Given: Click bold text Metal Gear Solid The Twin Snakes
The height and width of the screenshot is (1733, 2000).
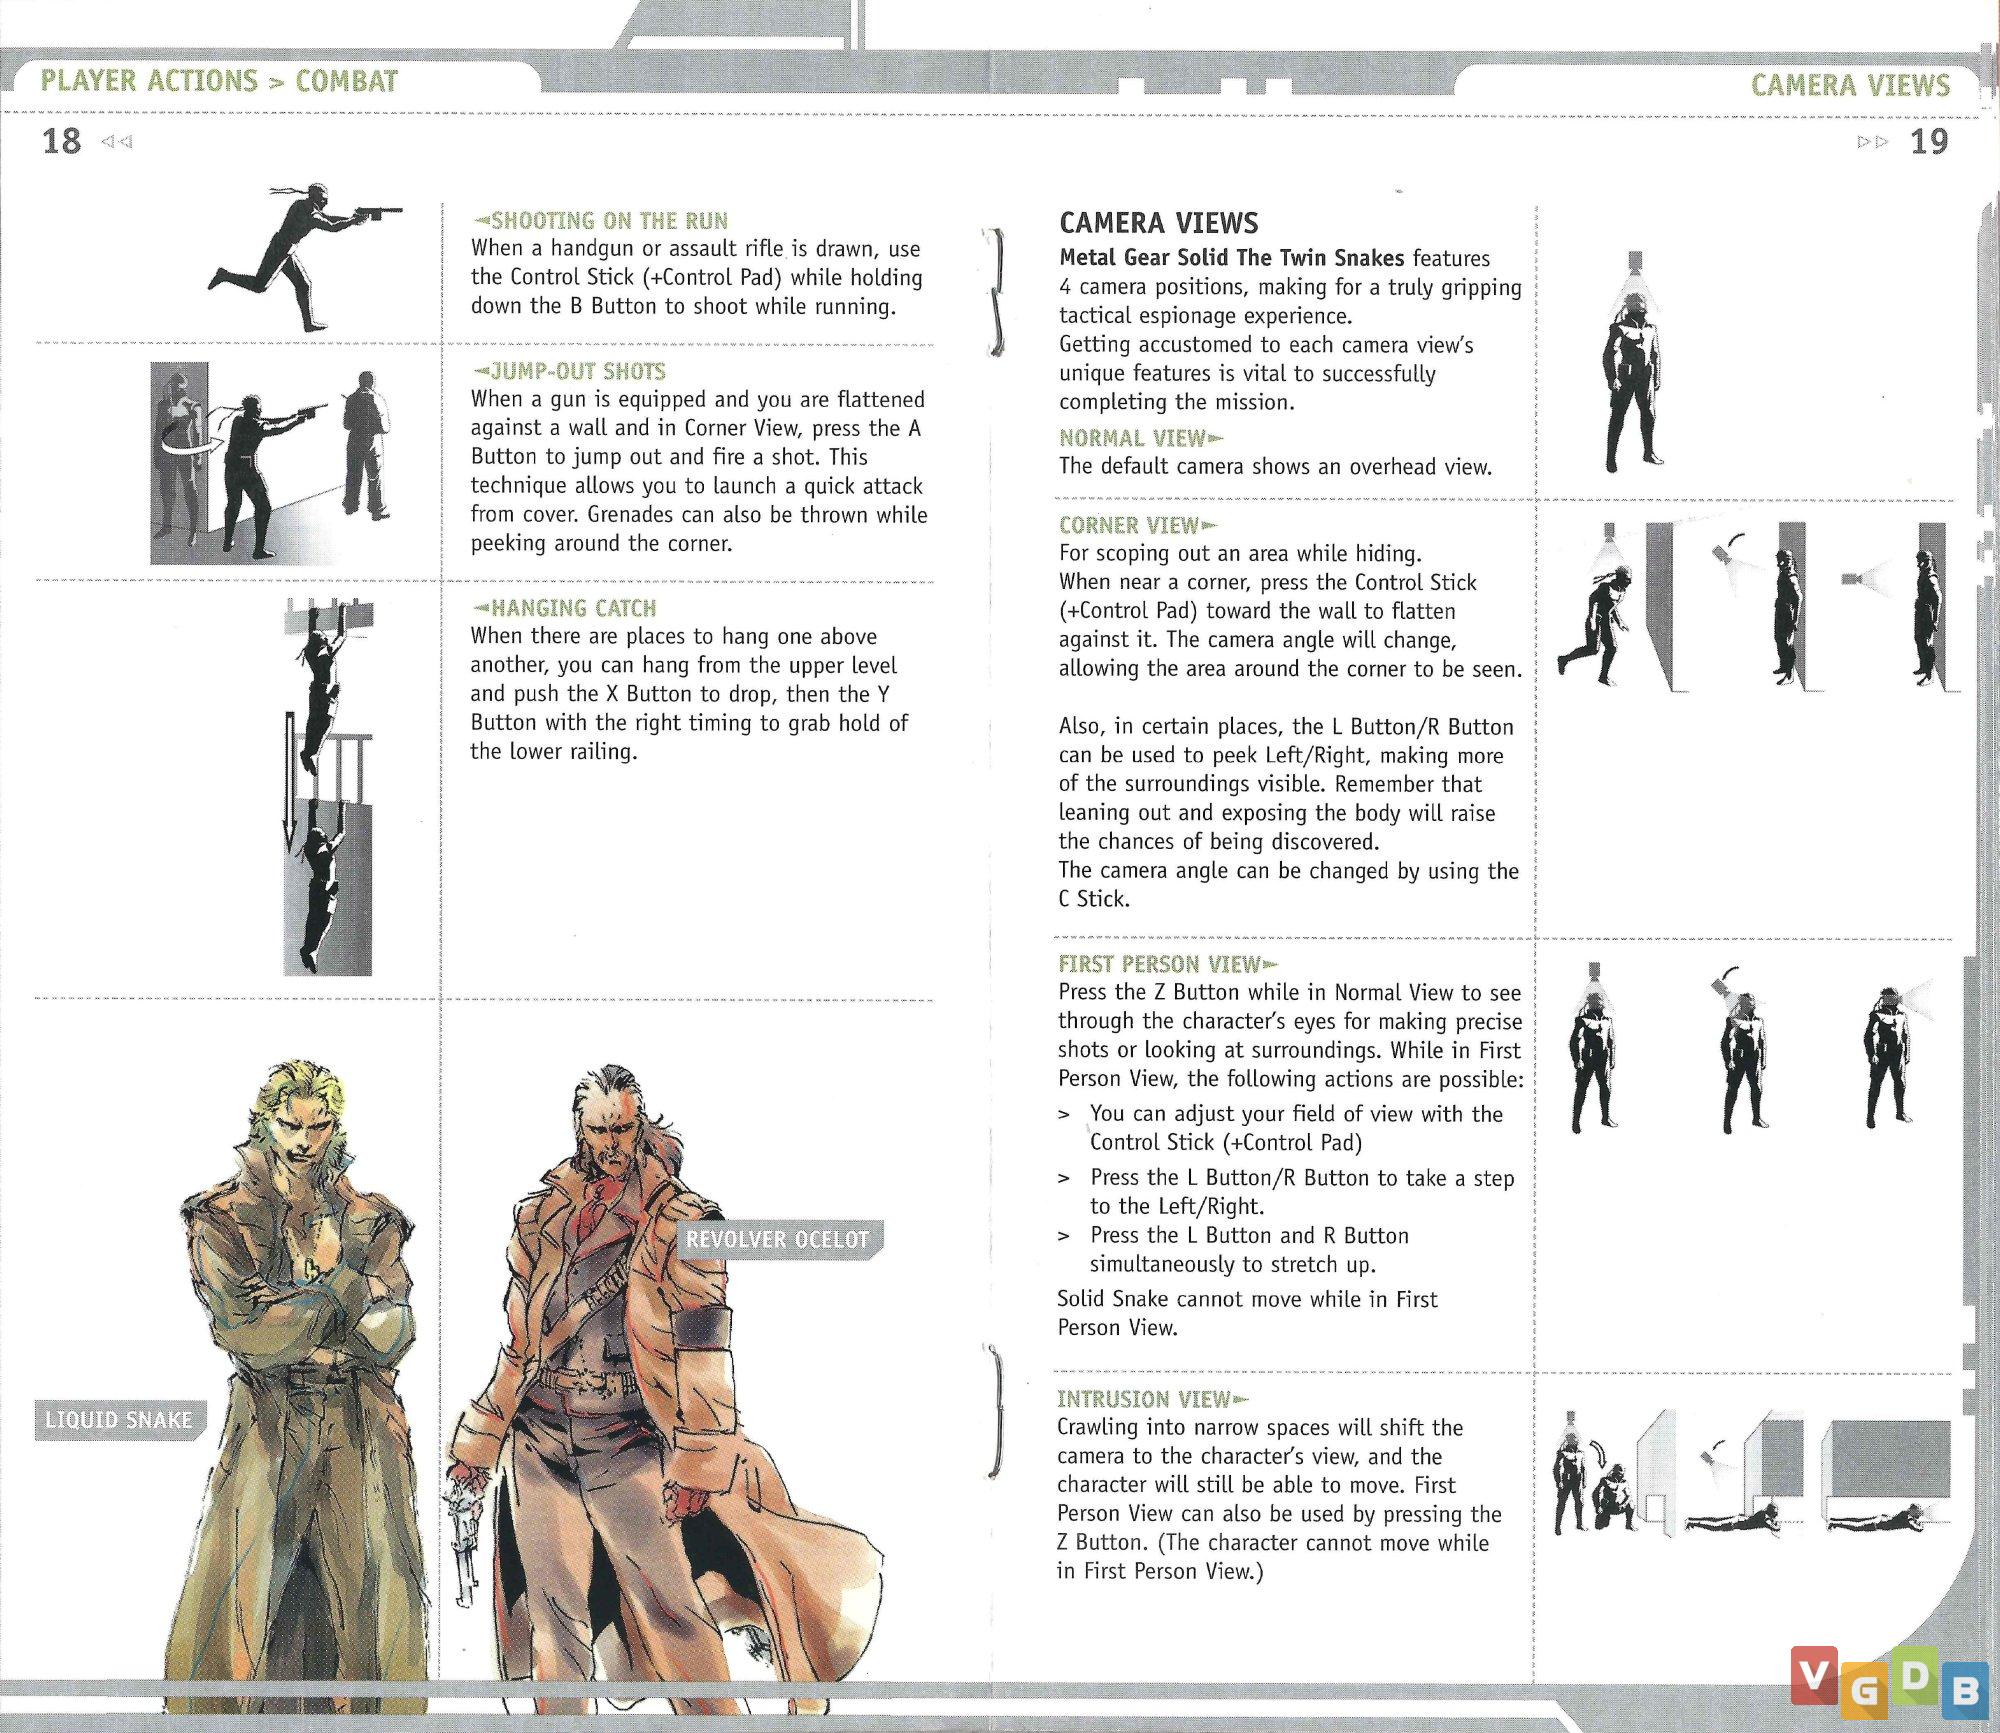Looking at the screenshot, I should (x=1232, y=258).
